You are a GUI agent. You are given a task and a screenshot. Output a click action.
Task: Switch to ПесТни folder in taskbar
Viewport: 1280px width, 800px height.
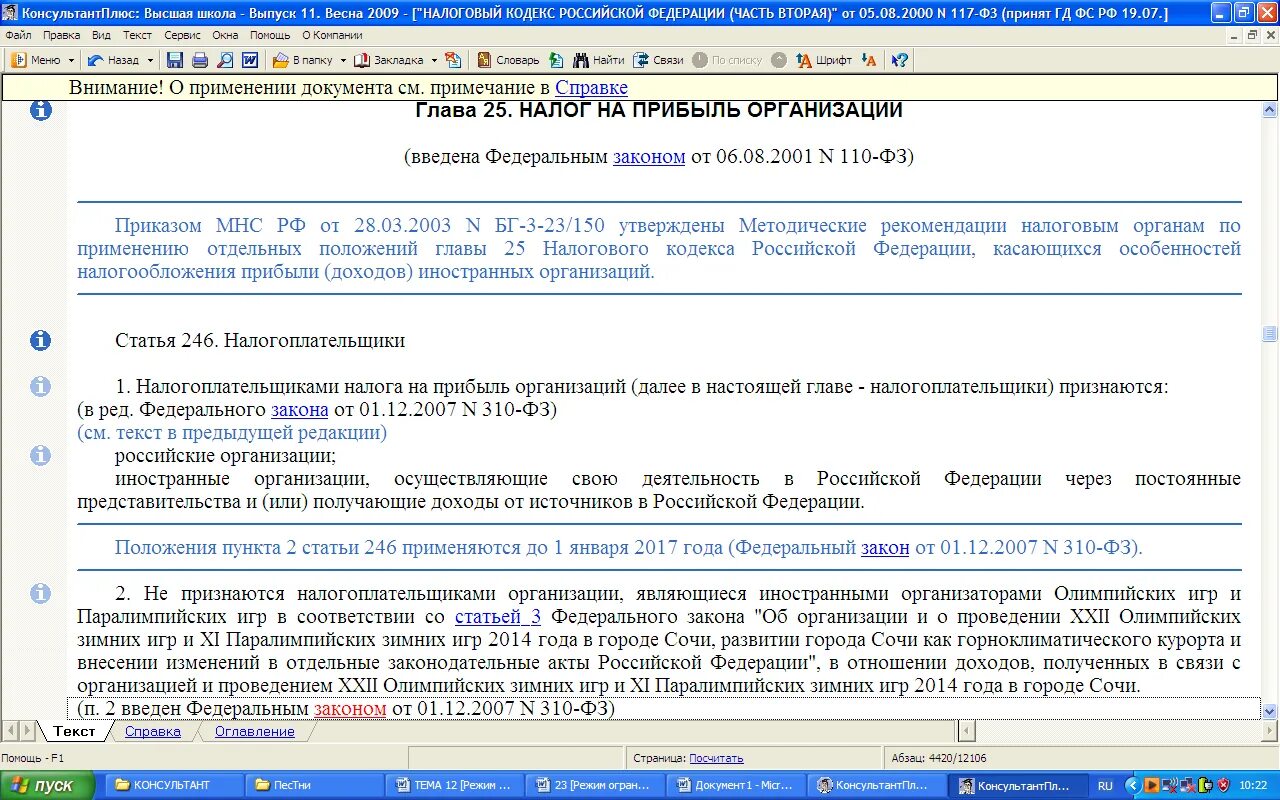tap(312, 785)
